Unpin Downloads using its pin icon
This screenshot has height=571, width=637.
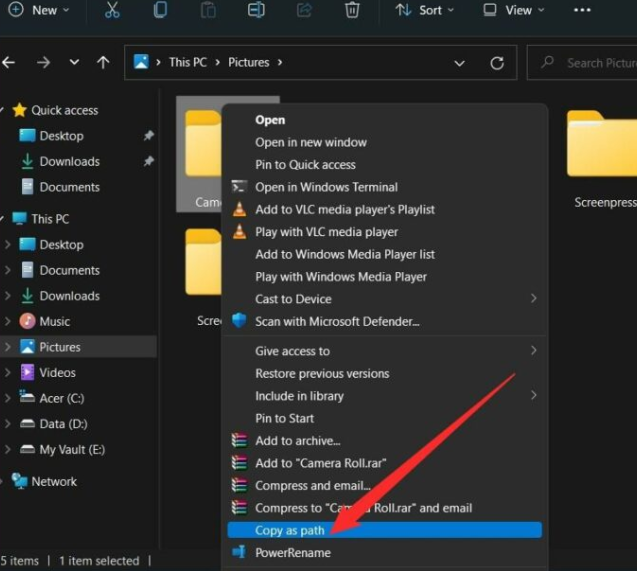coord(149,161)
